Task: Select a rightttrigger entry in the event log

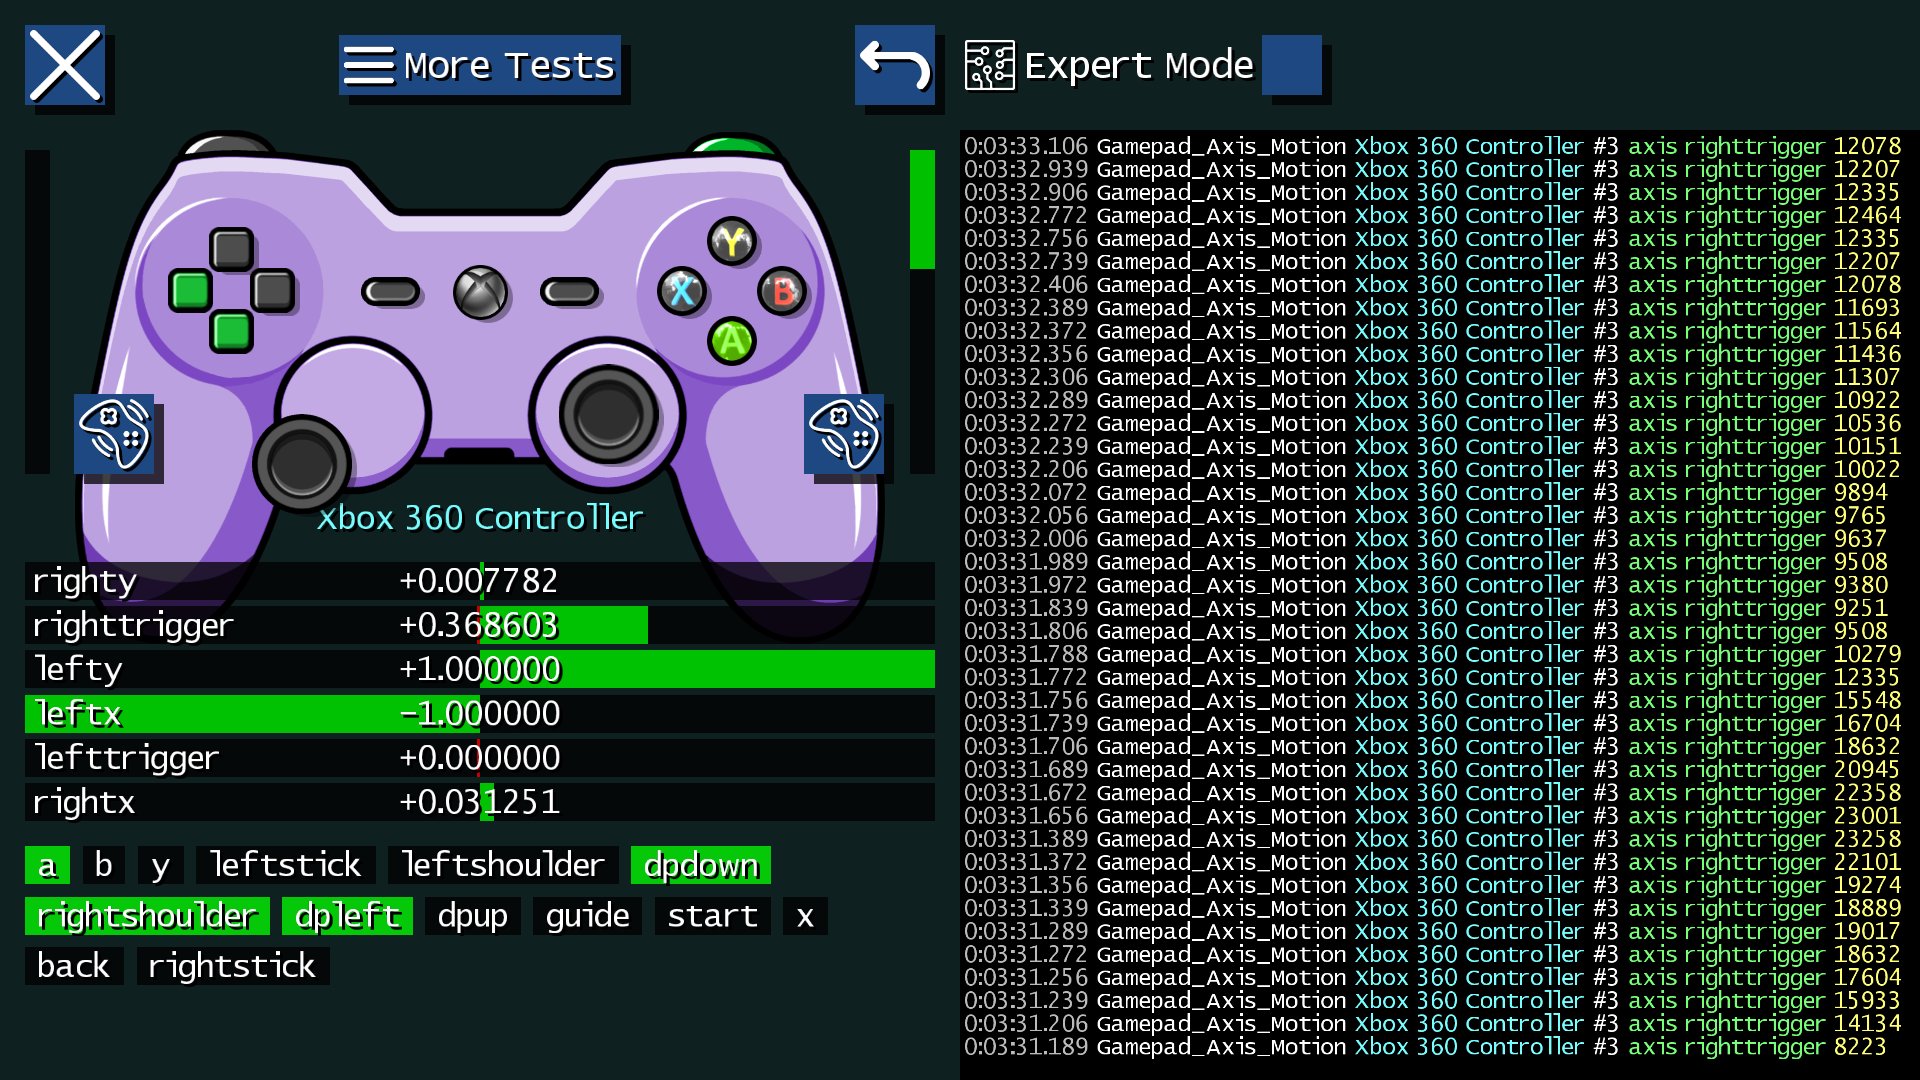Action: [x=1400, y=146]
